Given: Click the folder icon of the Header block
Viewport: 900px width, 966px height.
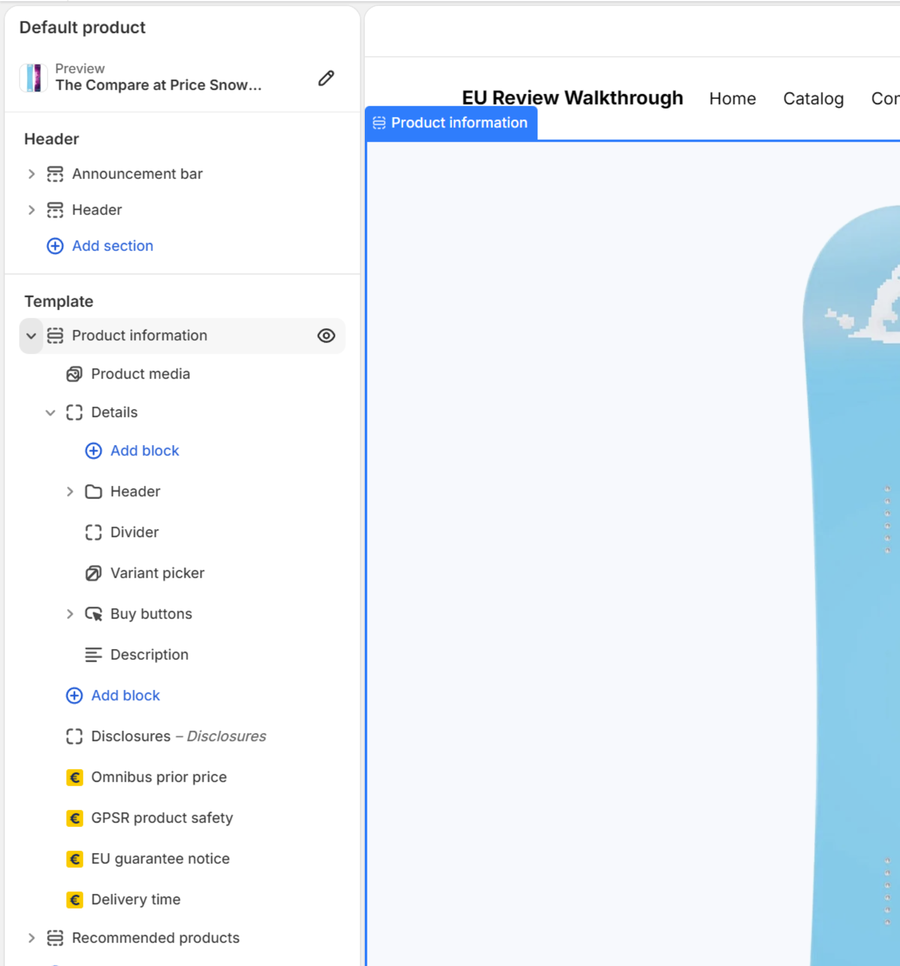Looking at the screenshot, I should coord(93,492).
